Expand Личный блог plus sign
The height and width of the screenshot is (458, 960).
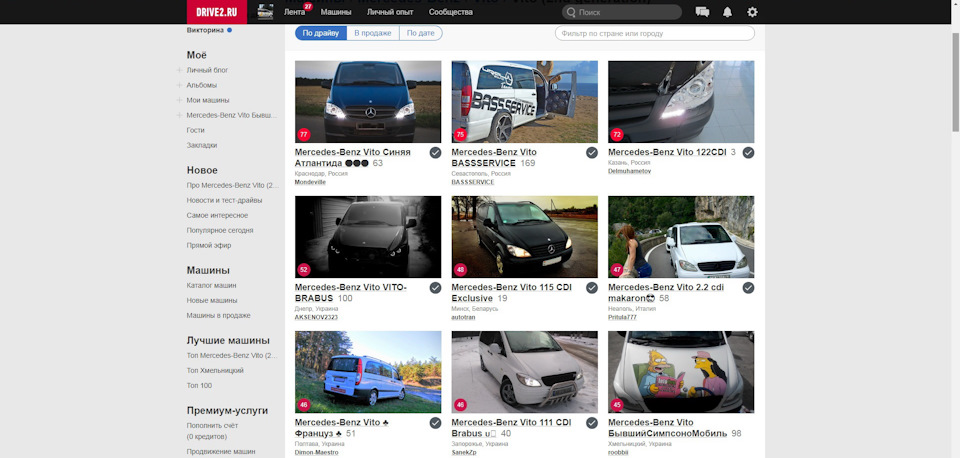pos(179,70)
